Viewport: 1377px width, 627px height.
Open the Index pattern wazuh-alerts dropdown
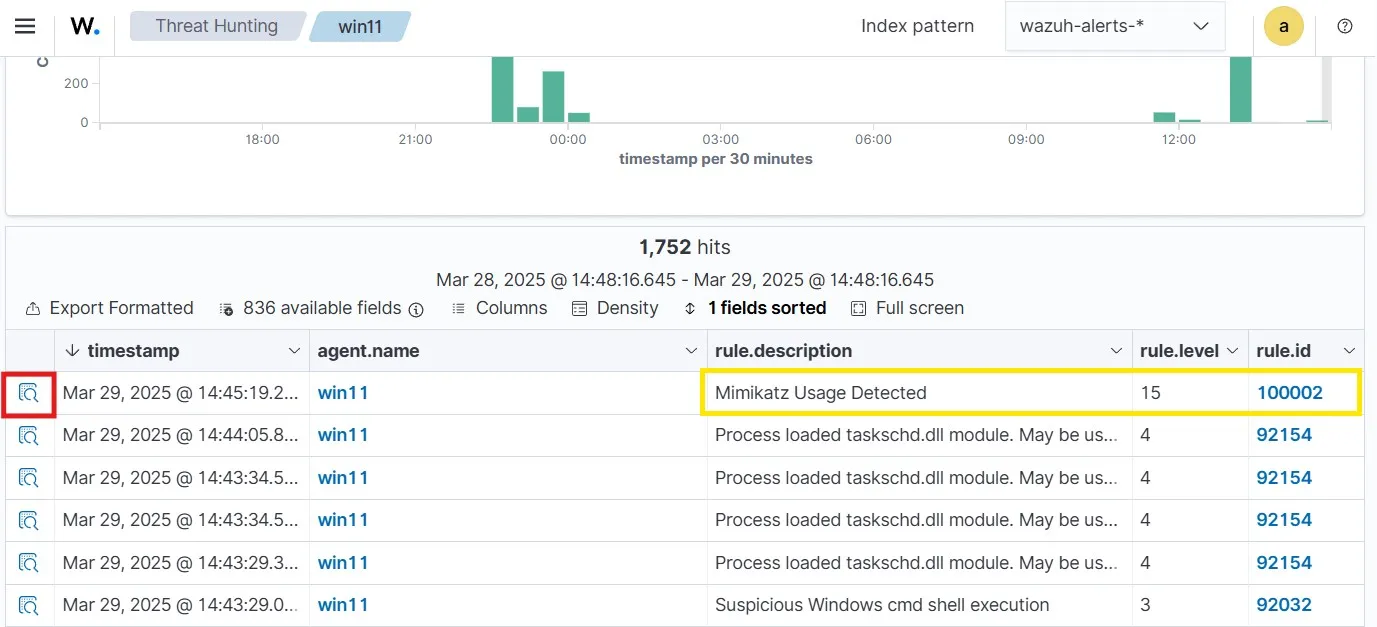(1114, 27)
